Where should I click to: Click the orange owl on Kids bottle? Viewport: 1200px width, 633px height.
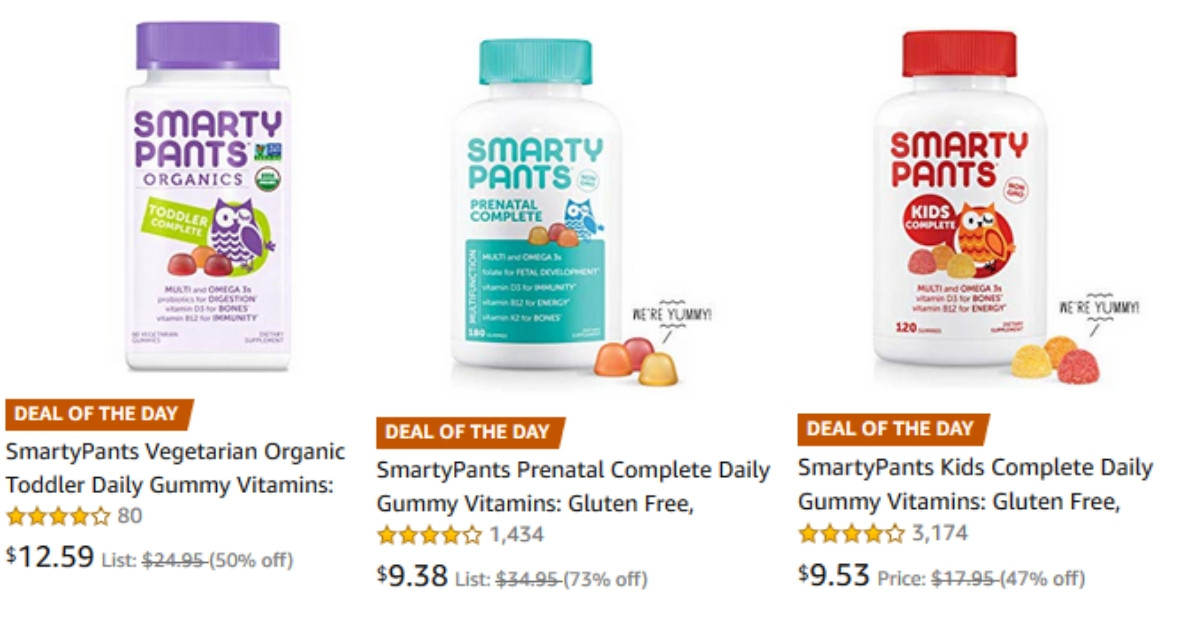(987, 233)
